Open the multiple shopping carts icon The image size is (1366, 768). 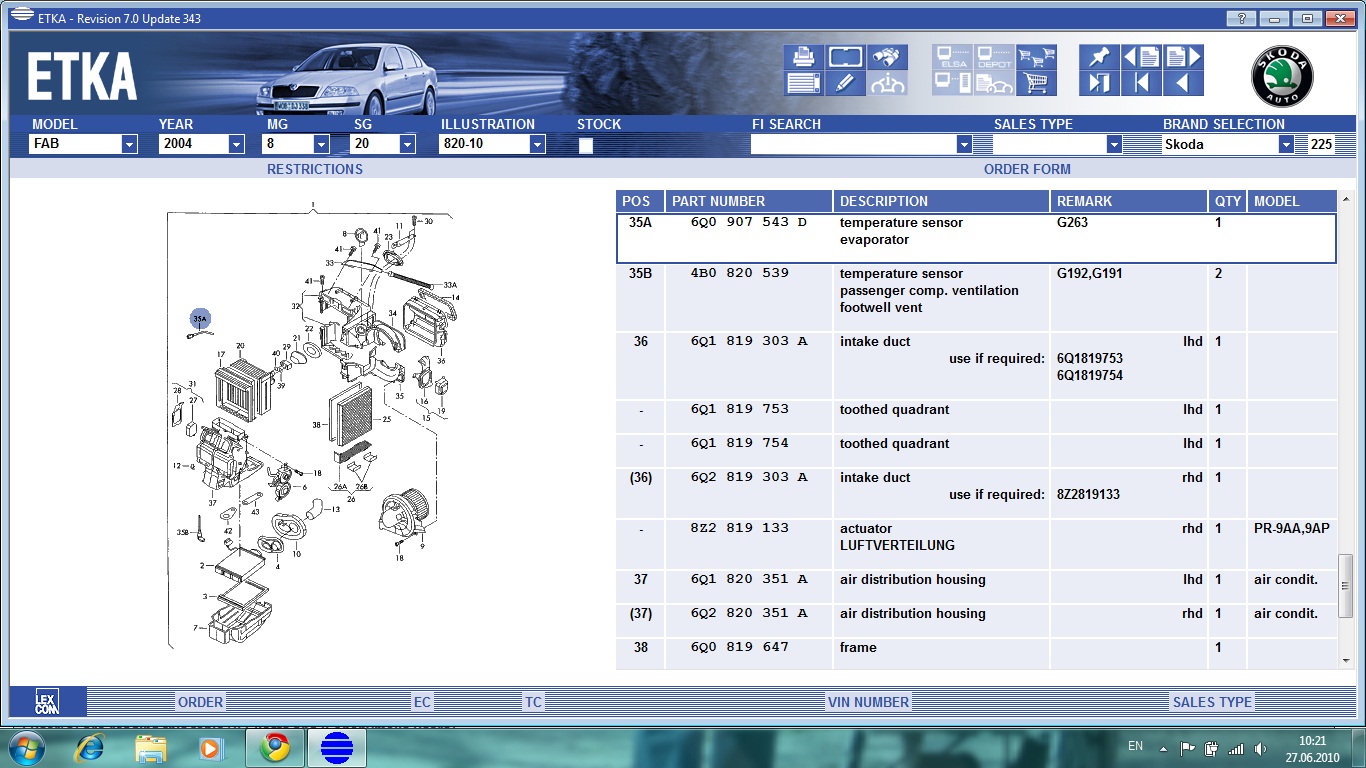[1037, 57]
